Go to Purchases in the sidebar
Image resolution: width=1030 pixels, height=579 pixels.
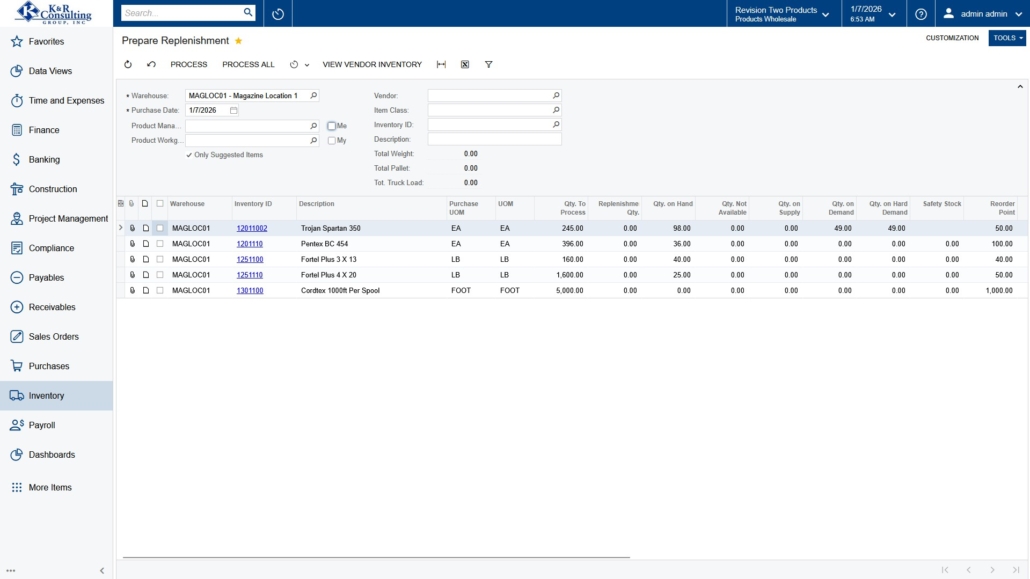point(49,366)
